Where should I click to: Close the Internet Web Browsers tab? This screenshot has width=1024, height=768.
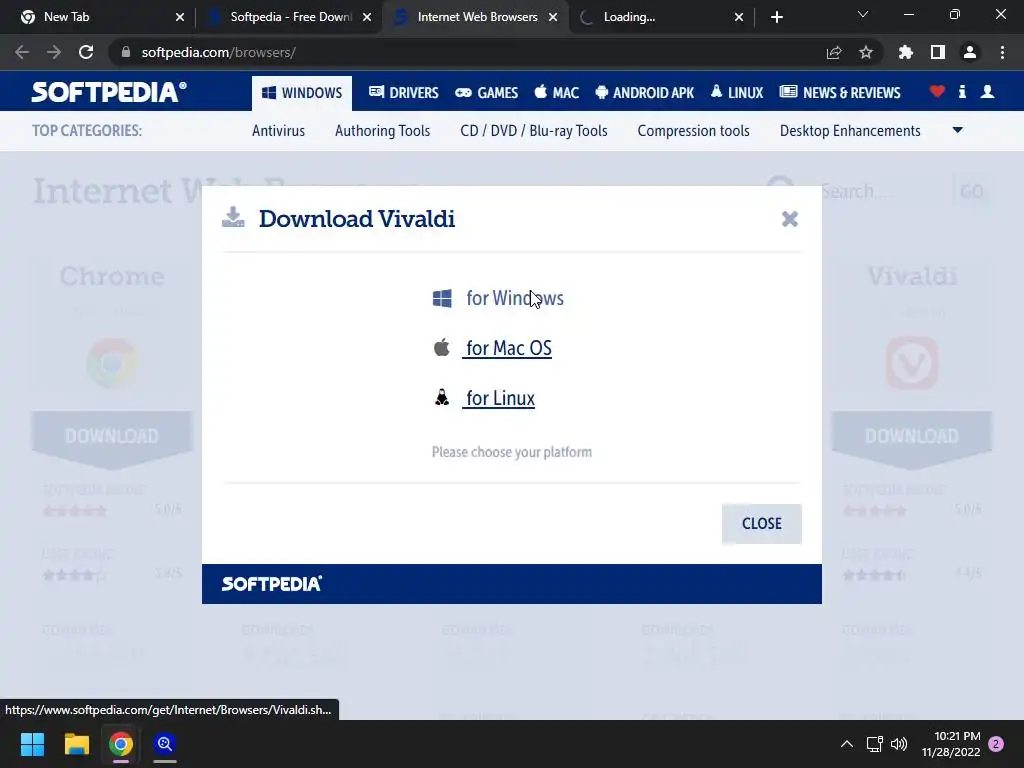[x=553, y=17]
